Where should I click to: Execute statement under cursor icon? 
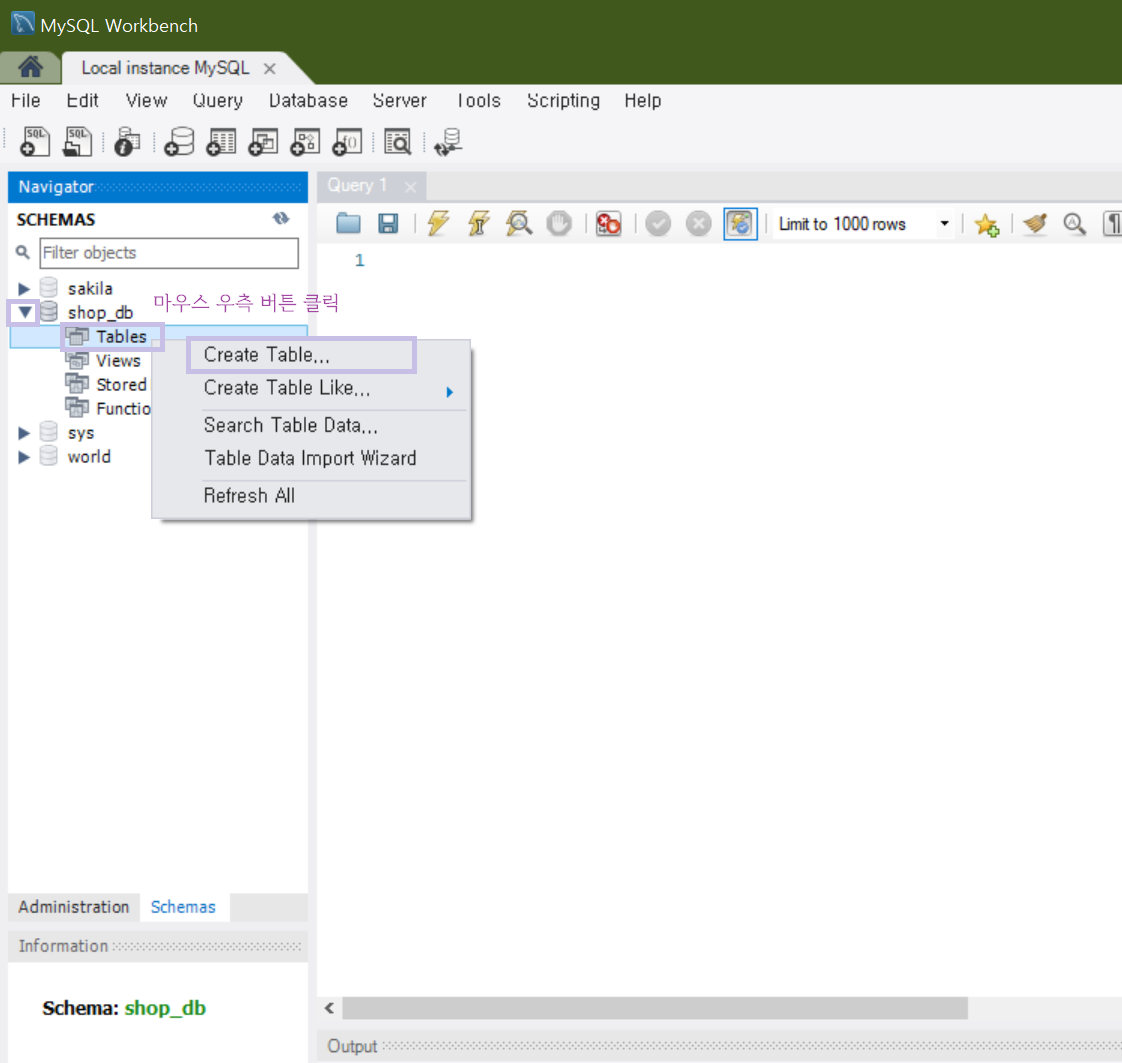click(x=479, y=224)
